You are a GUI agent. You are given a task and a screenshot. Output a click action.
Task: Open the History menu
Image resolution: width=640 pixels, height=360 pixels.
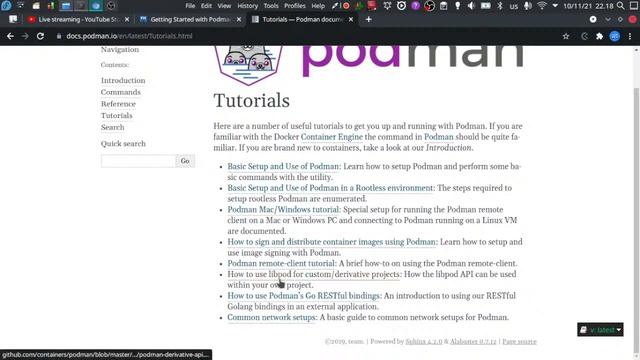click(x=247, y=6)
